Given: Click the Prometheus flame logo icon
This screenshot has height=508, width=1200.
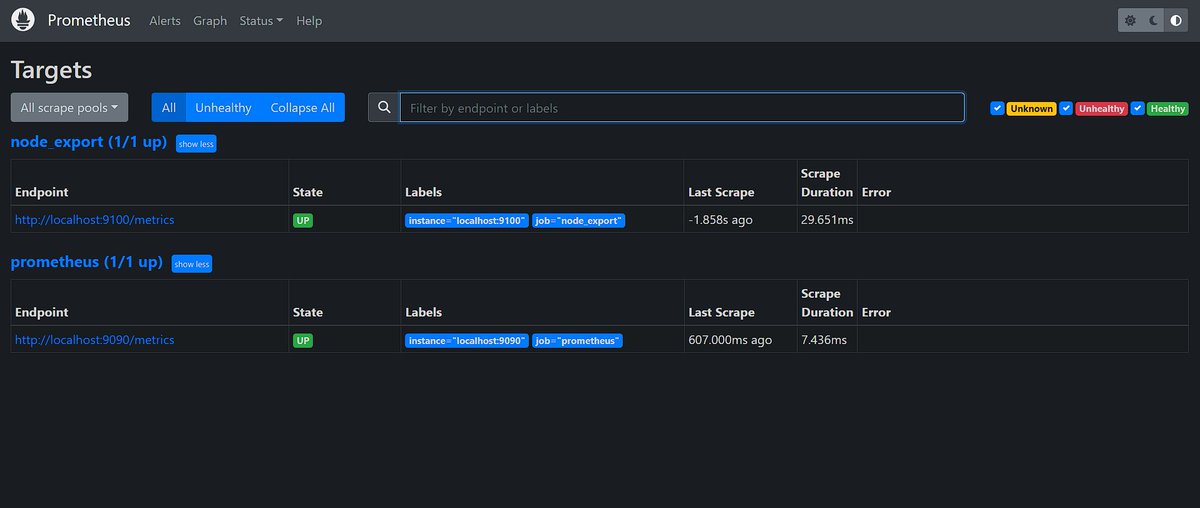Looking at the screenshot, I should [x=23, y=20].
